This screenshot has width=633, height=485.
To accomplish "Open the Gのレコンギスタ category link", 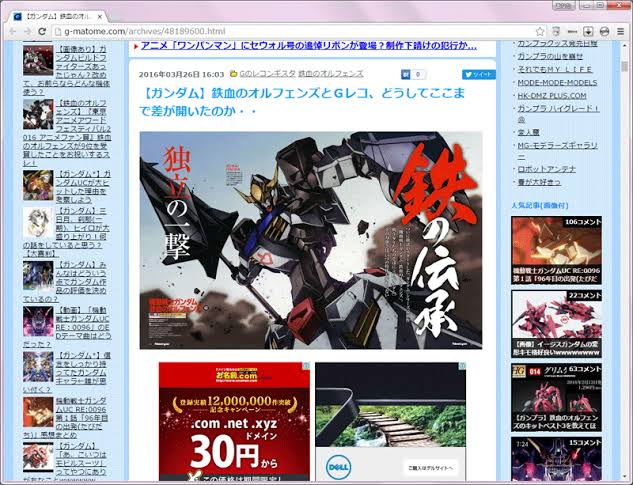I will point(268,74).
